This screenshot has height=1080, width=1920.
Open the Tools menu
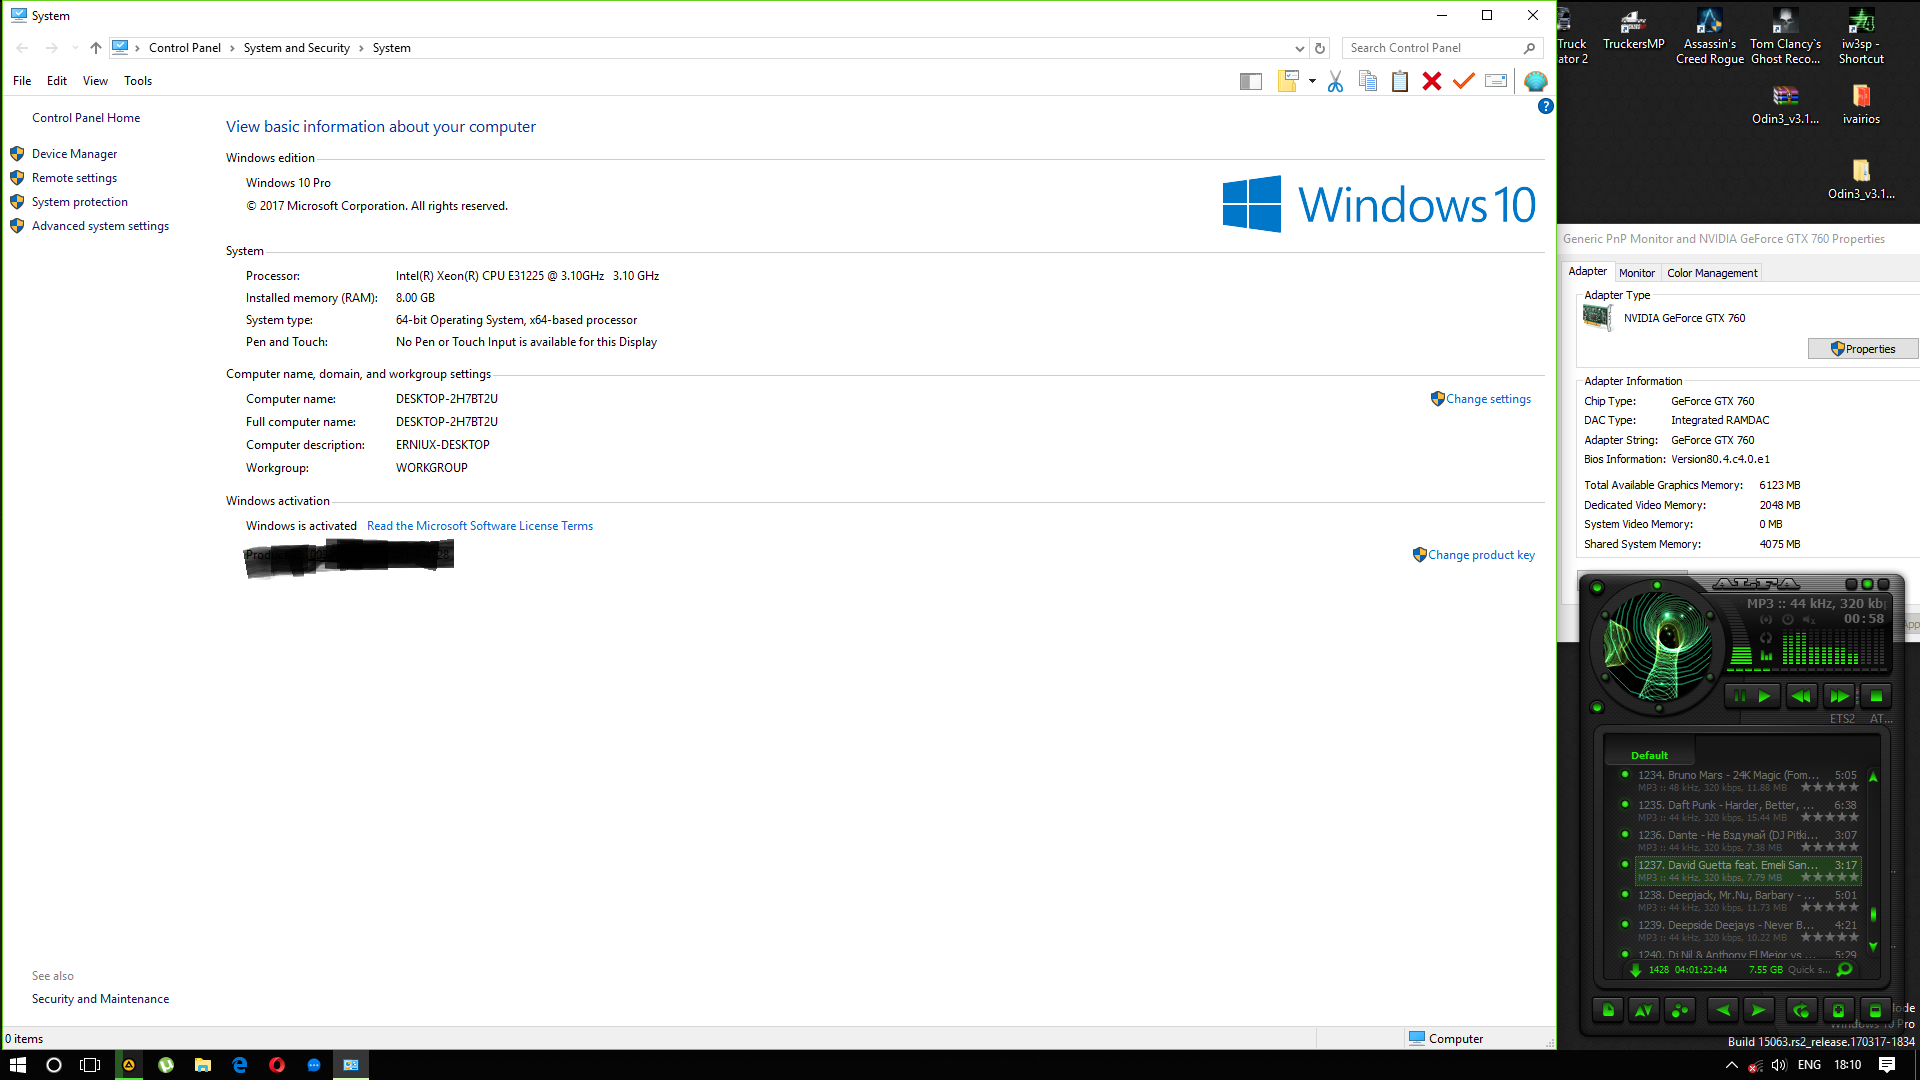point(138,81)
